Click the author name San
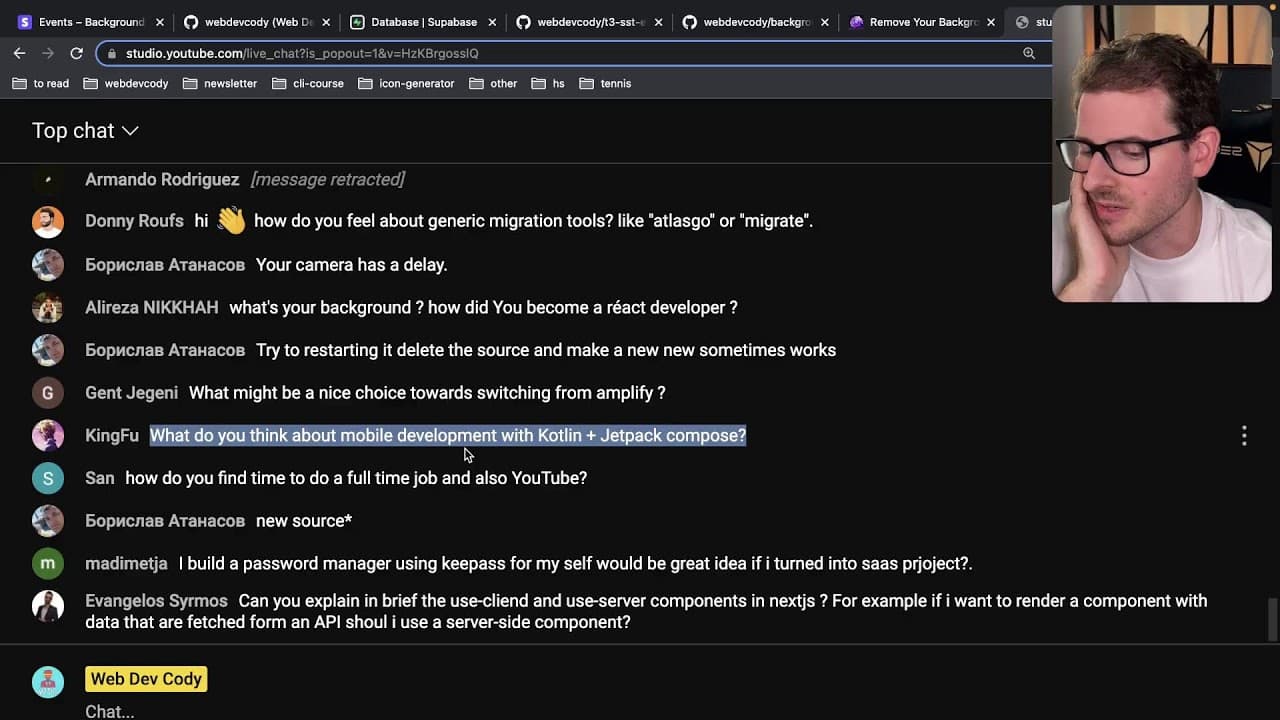 tap(100, 478)
